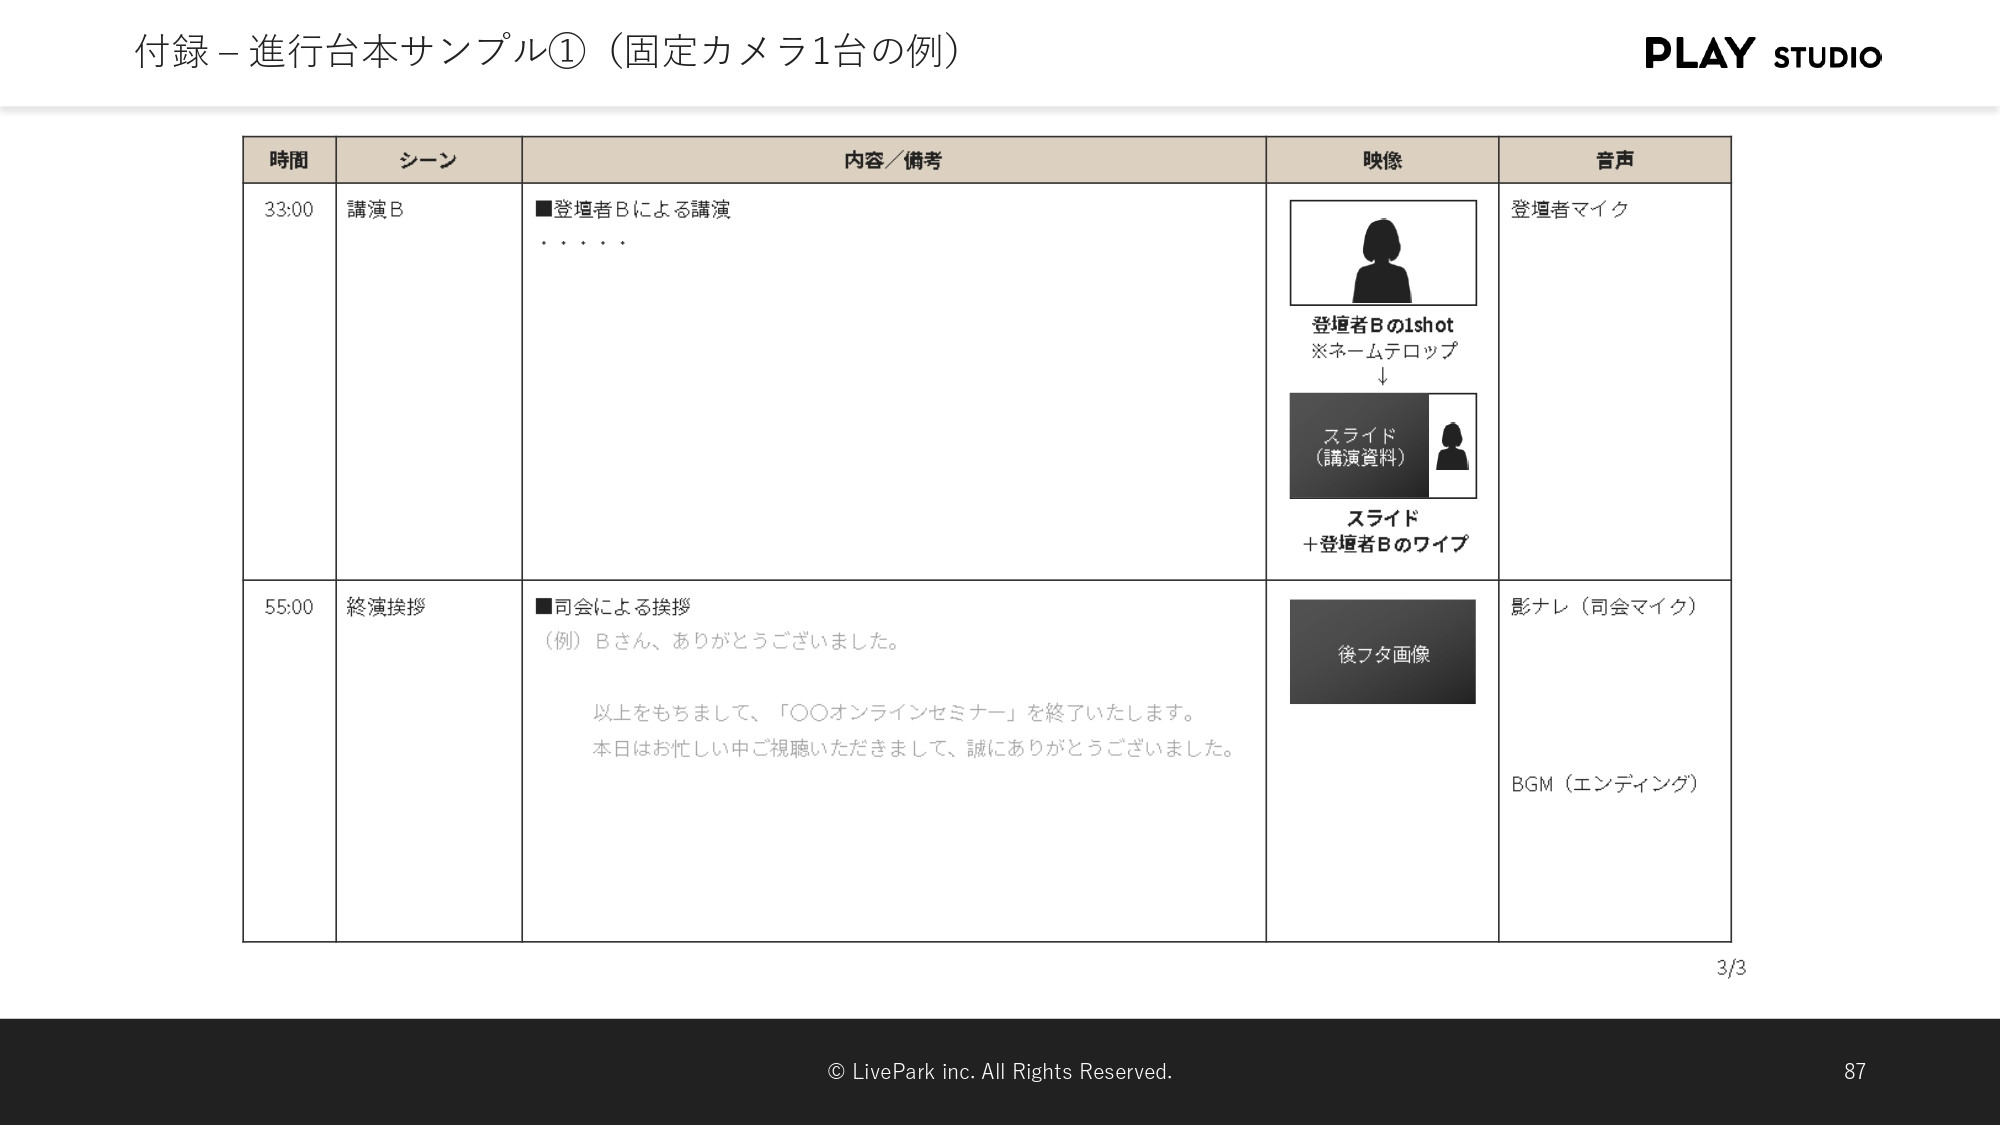Select the 時間 column header

pyautogui.click(x=290, y=159)
